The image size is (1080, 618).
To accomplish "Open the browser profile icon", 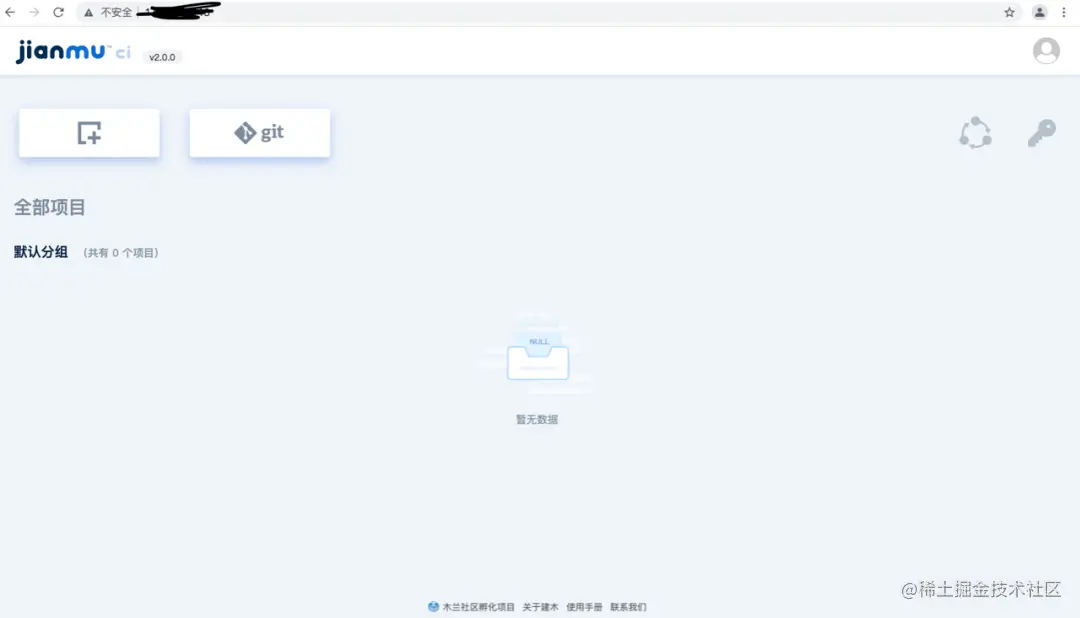I will [1039, 12].
